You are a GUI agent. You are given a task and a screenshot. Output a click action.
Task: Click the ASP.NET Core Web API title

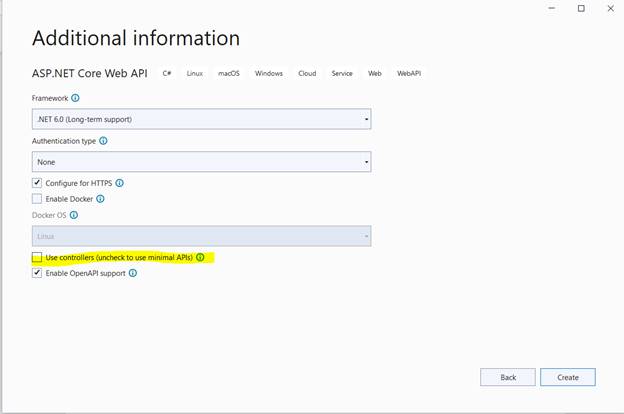click(x=90, y=73)
